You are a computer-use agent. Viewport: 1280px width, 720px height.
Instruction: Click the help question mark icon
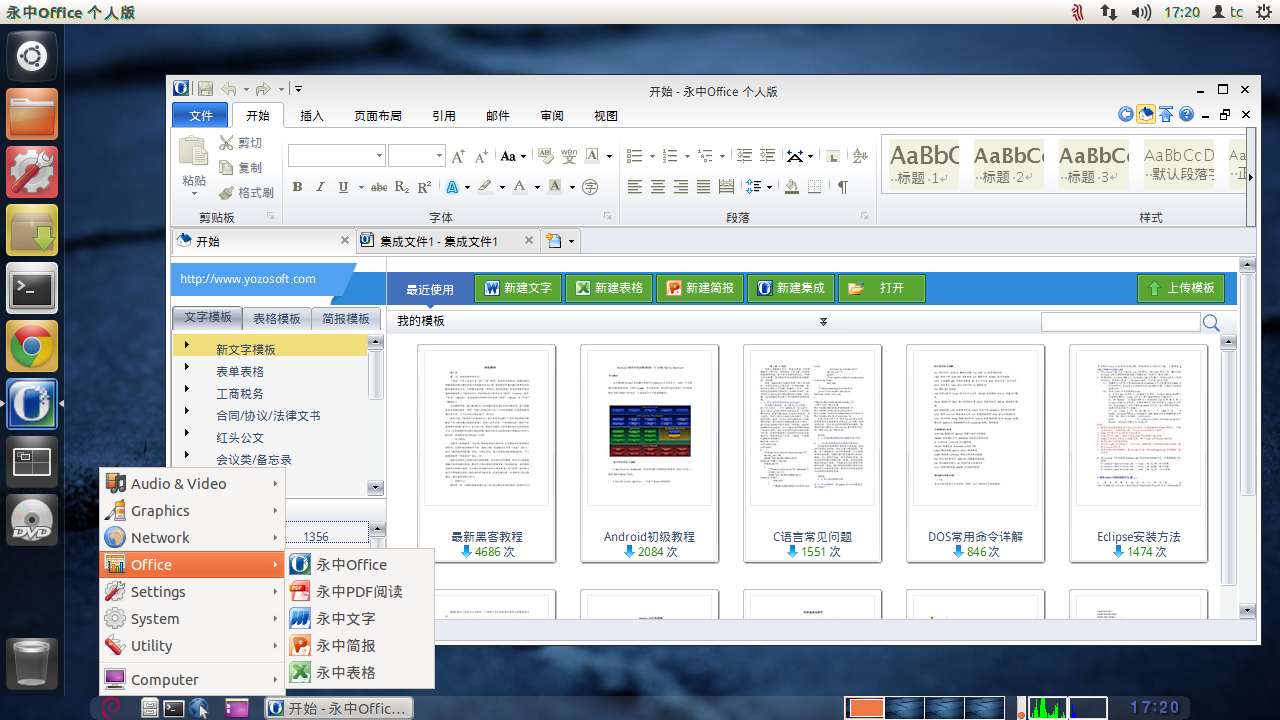pos(1186,115)
